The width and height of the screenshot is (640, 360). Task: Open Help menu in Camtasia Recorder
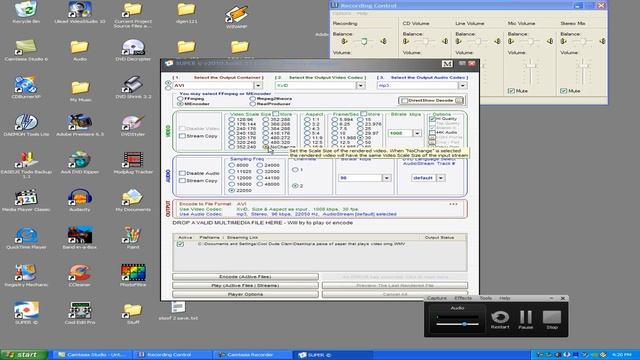[505, 298]
